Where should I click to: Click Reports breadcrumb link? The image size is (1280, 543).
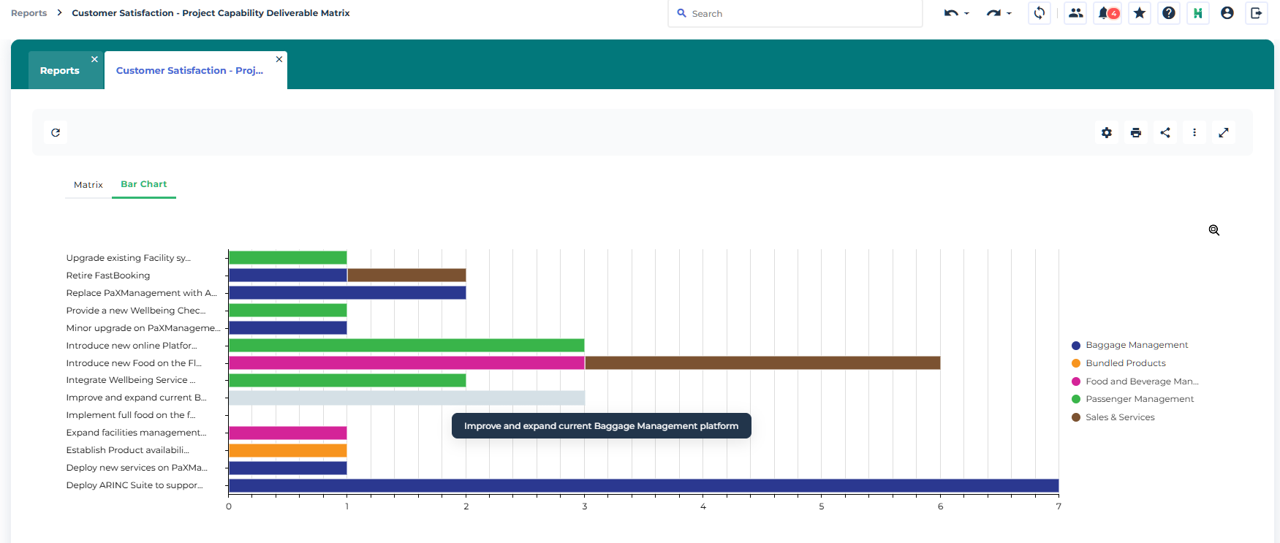pos(29,13)
